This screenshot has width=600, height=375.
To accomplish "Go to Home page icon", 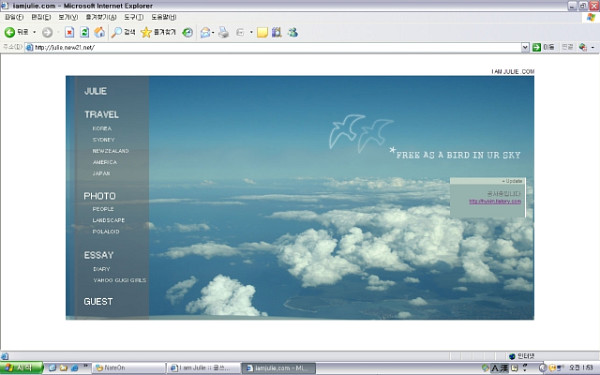I will click(99, 33).
